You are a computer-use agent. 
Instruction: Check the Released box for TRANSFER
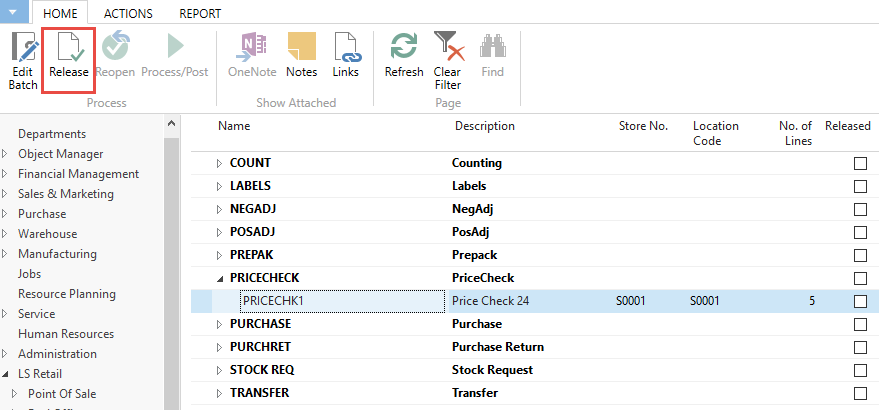click(x=860, y=393)
